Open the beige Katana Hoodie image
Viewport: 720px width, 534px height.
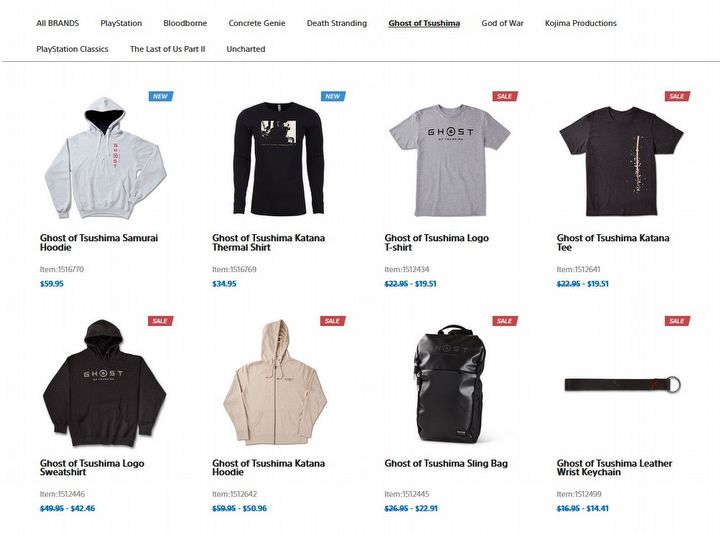point(275,382)
